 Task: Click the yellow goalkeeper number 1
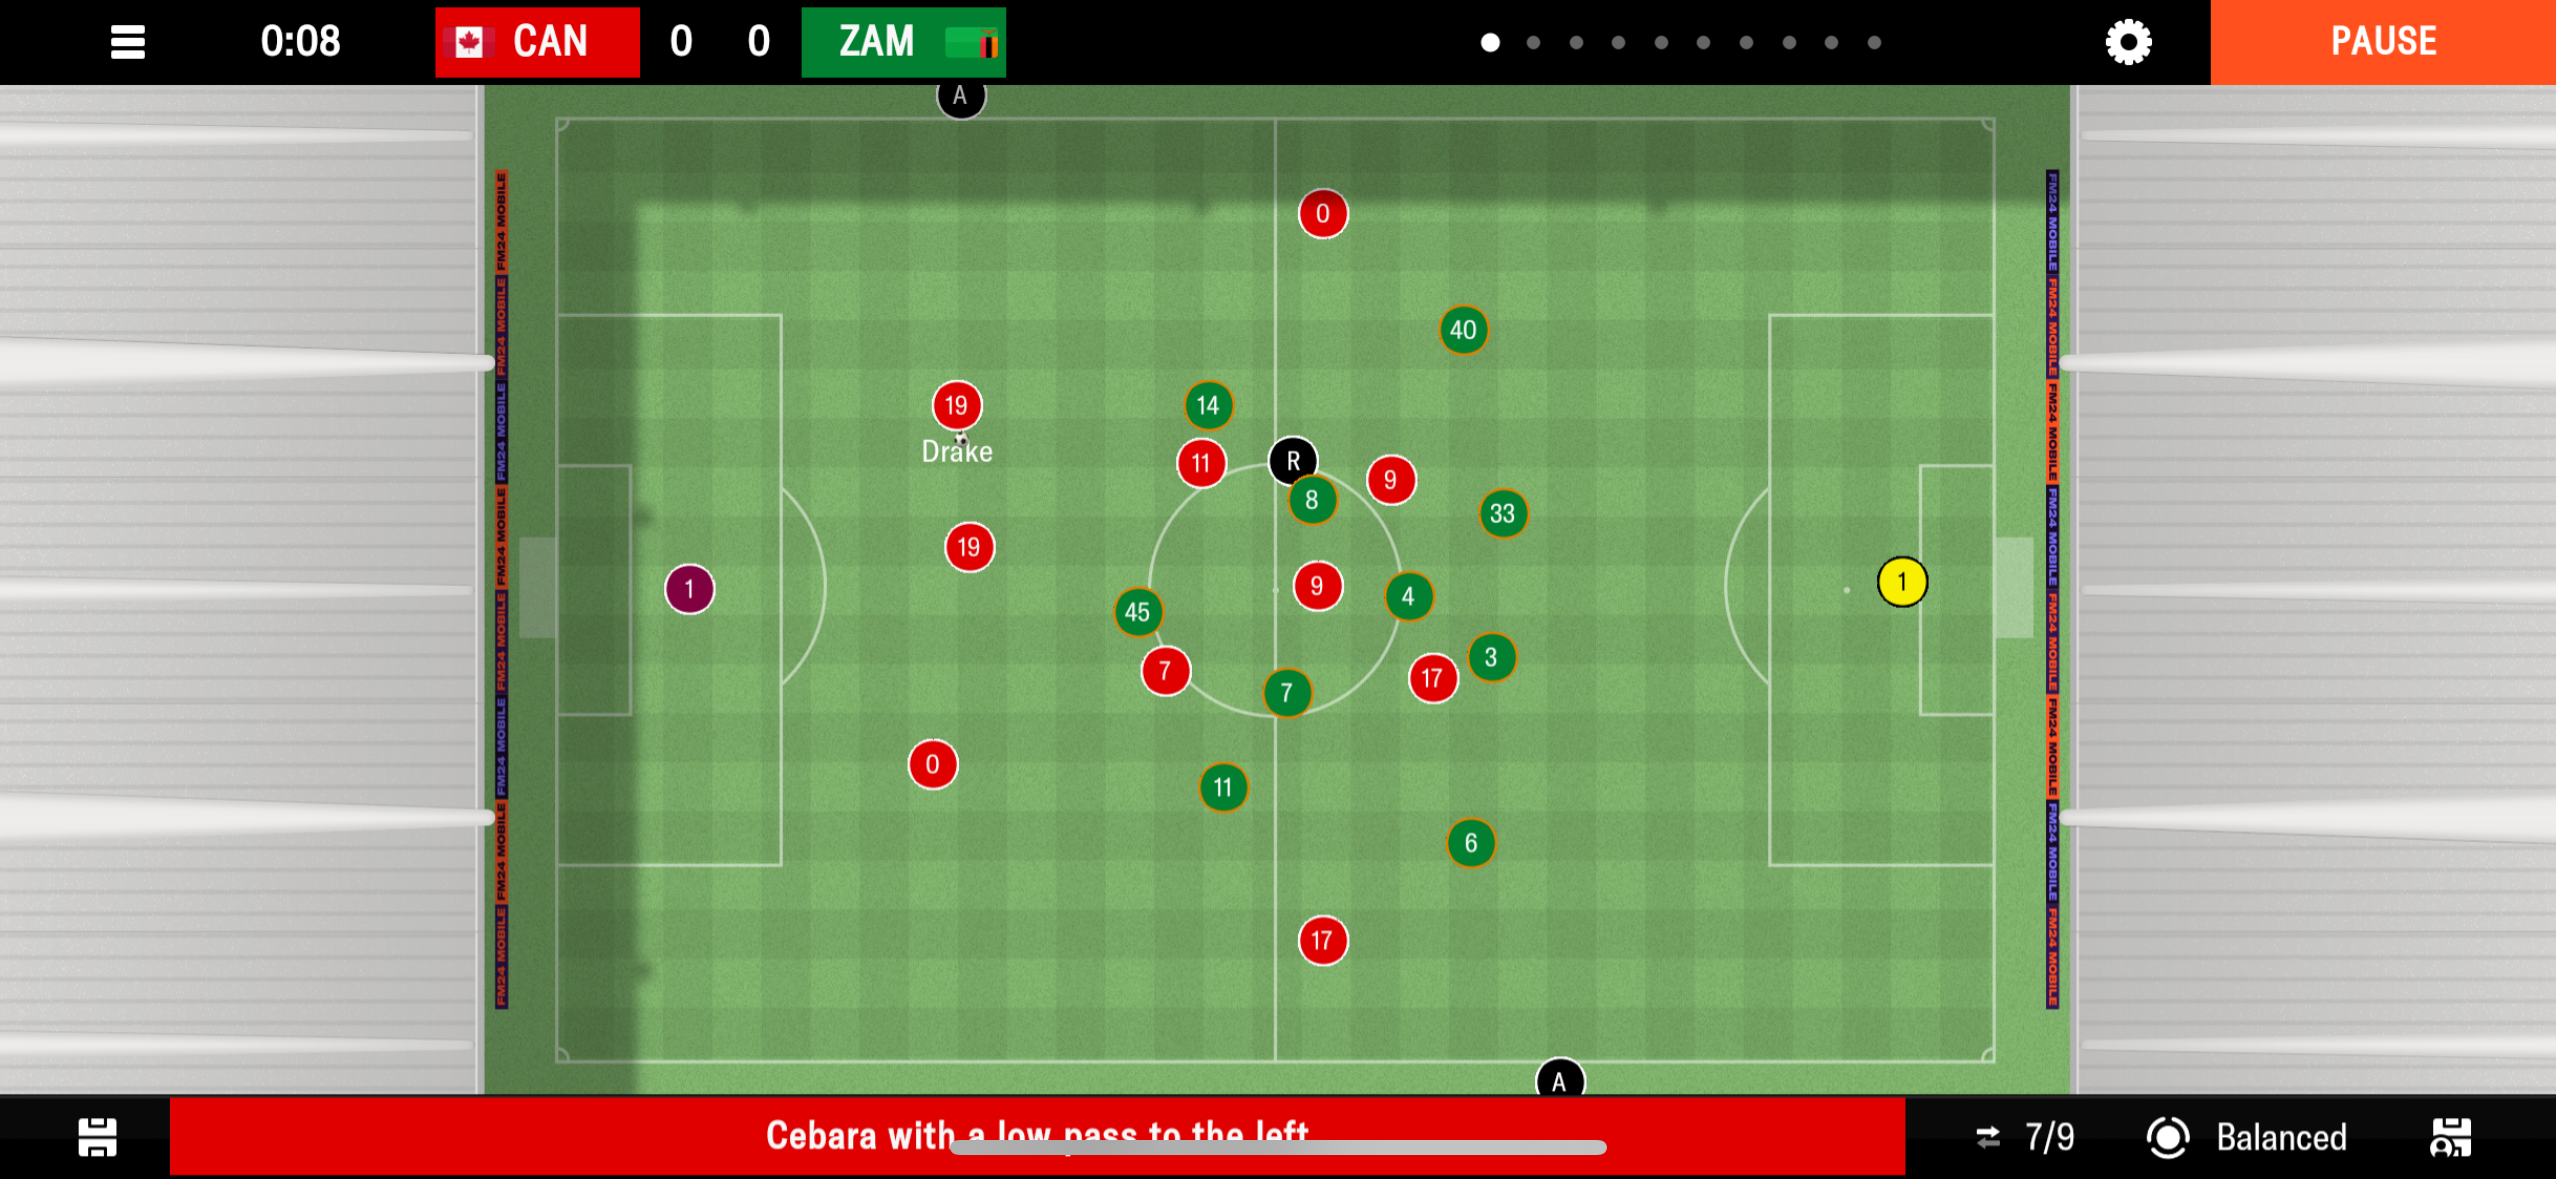click(x=1899, y=582)
